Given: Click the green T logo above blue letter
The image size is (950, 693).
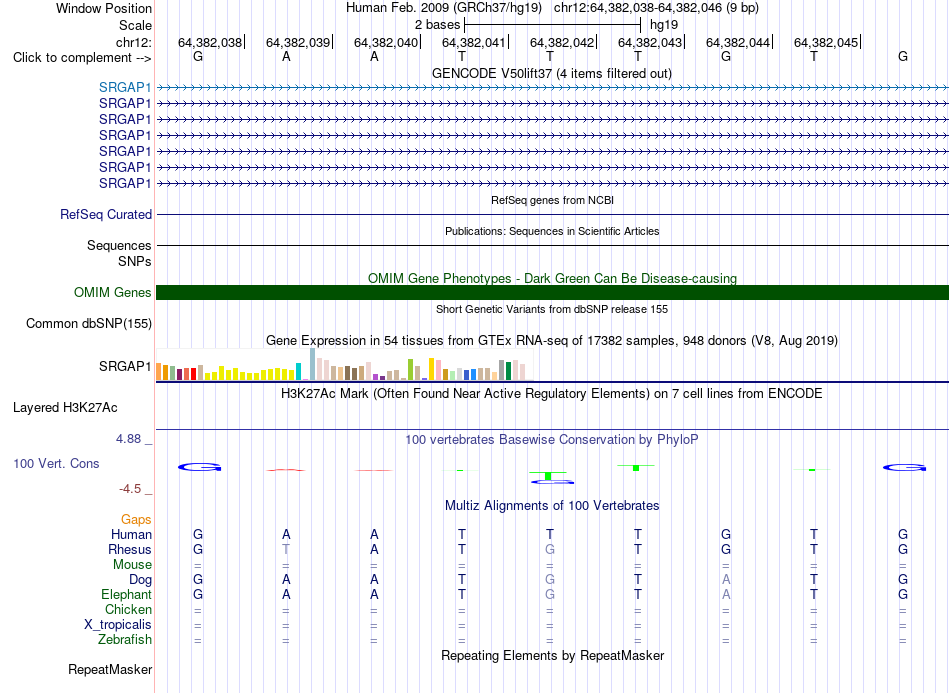Looking at the screenshot, I should 548,476.
